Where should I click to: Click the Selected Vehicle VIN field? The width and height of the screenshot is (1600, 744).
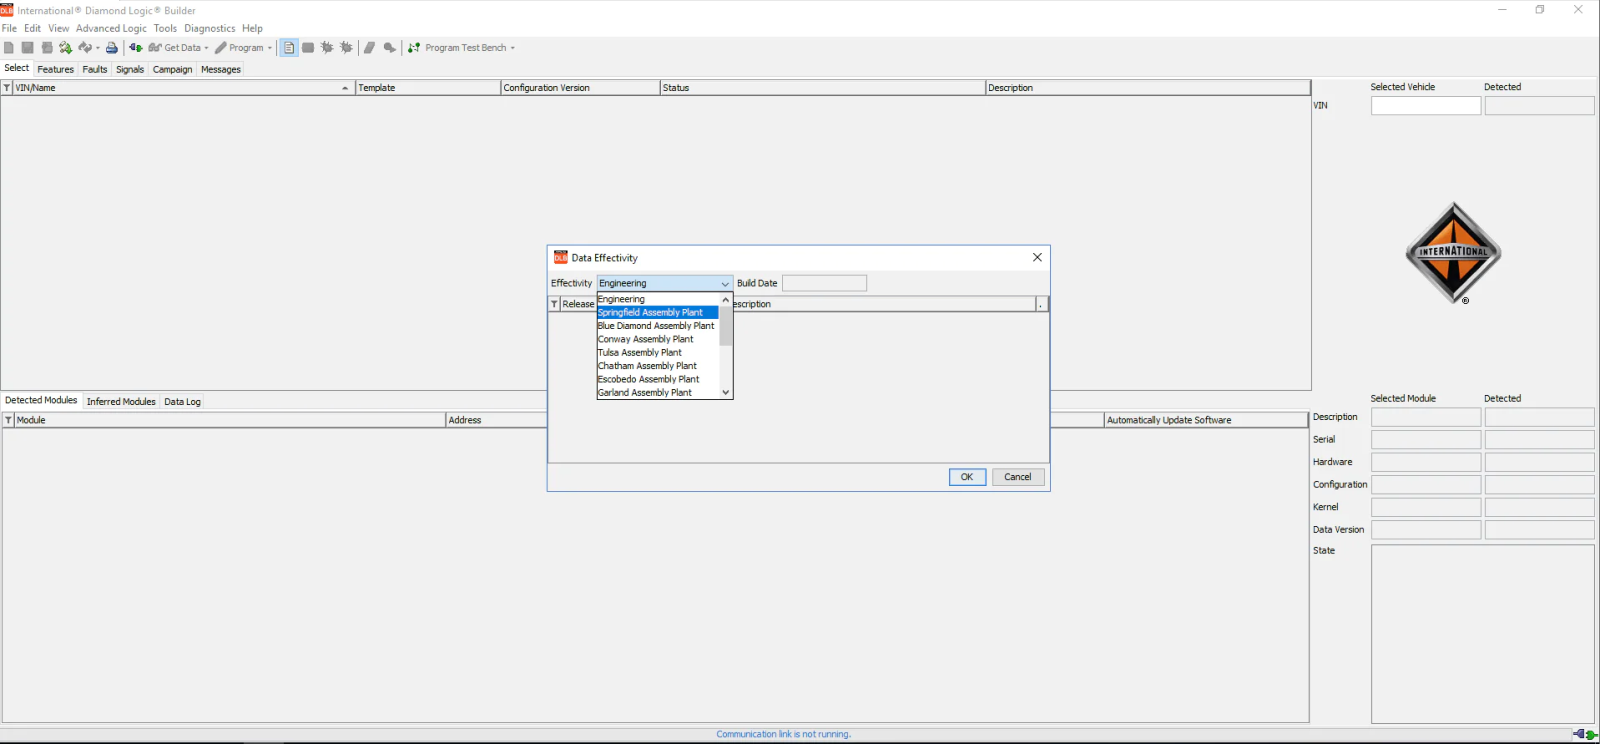click(x=1425, y=106)
